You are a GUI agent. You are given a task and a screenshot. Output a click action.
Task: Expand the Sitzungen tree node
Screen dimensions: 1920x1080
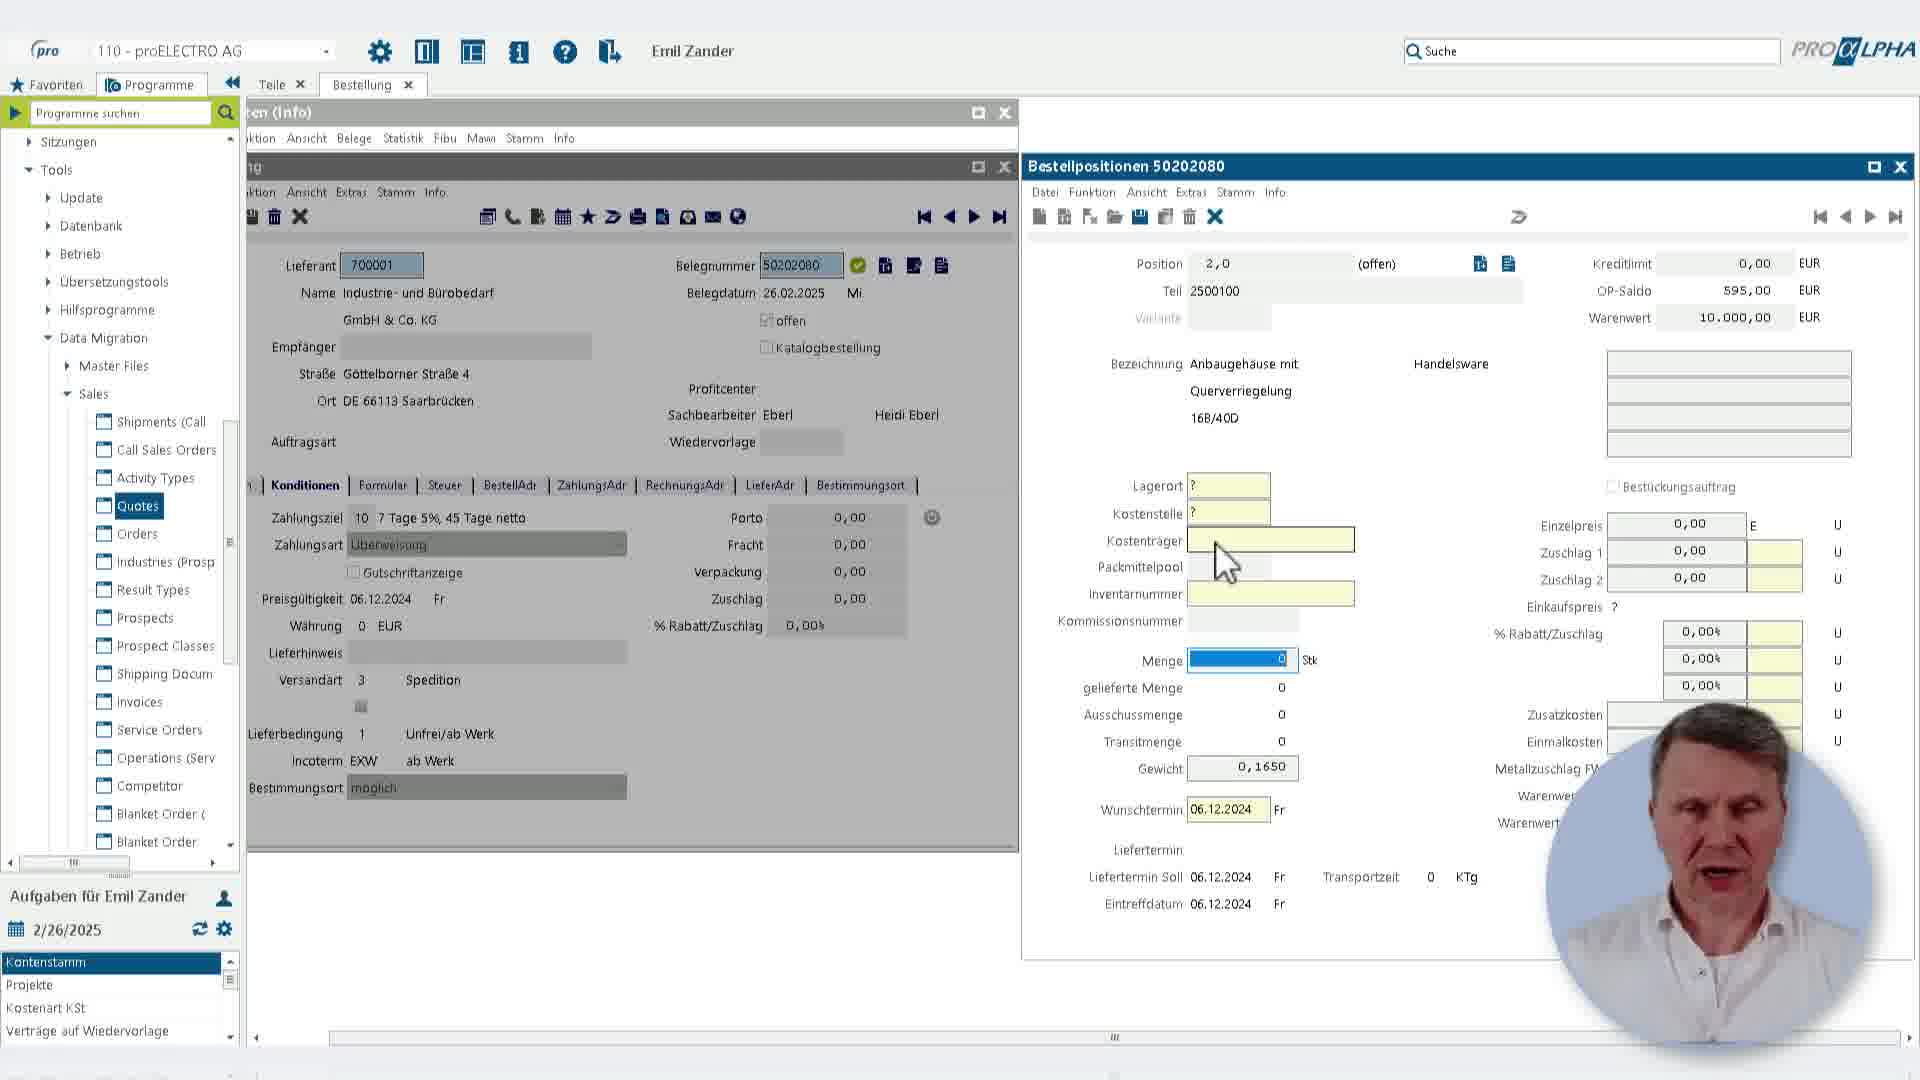tap(28, 142)
